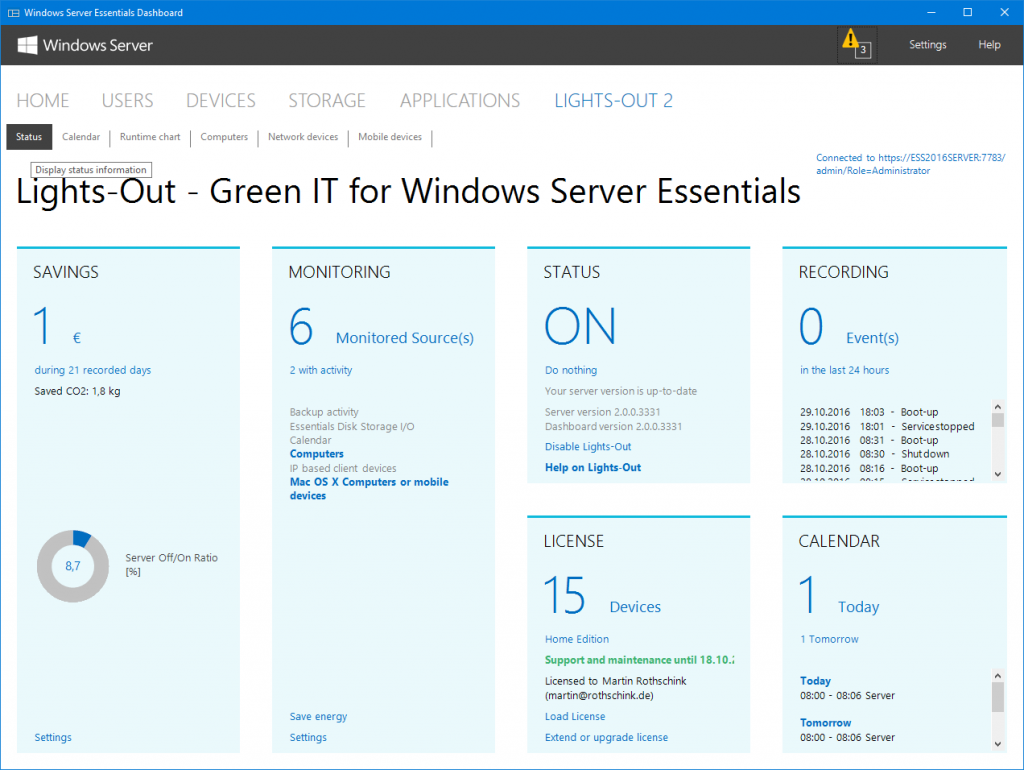Open the Calendar sub-tab
Viewport: 1024px width, 770px height.
click(x=81, y=136)
